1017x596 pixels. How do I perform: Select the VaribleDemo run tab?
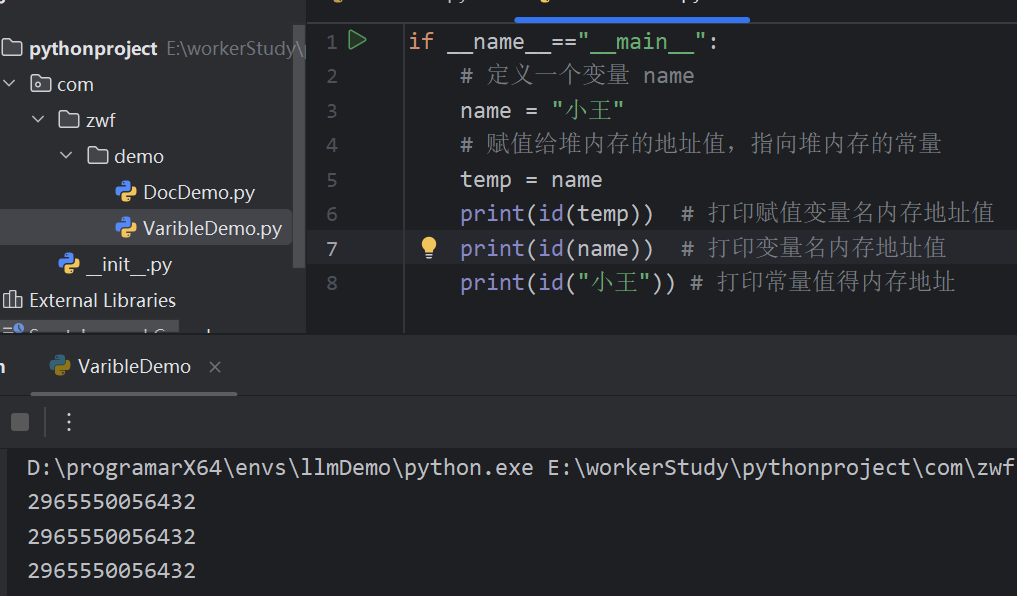[134, 367]
